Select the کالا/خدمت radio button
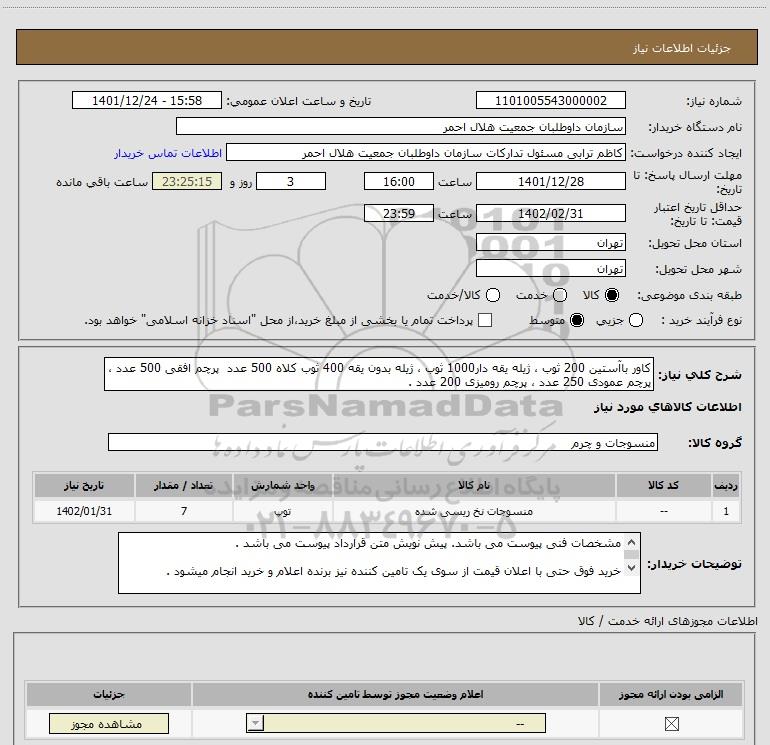 coord(493,295)
